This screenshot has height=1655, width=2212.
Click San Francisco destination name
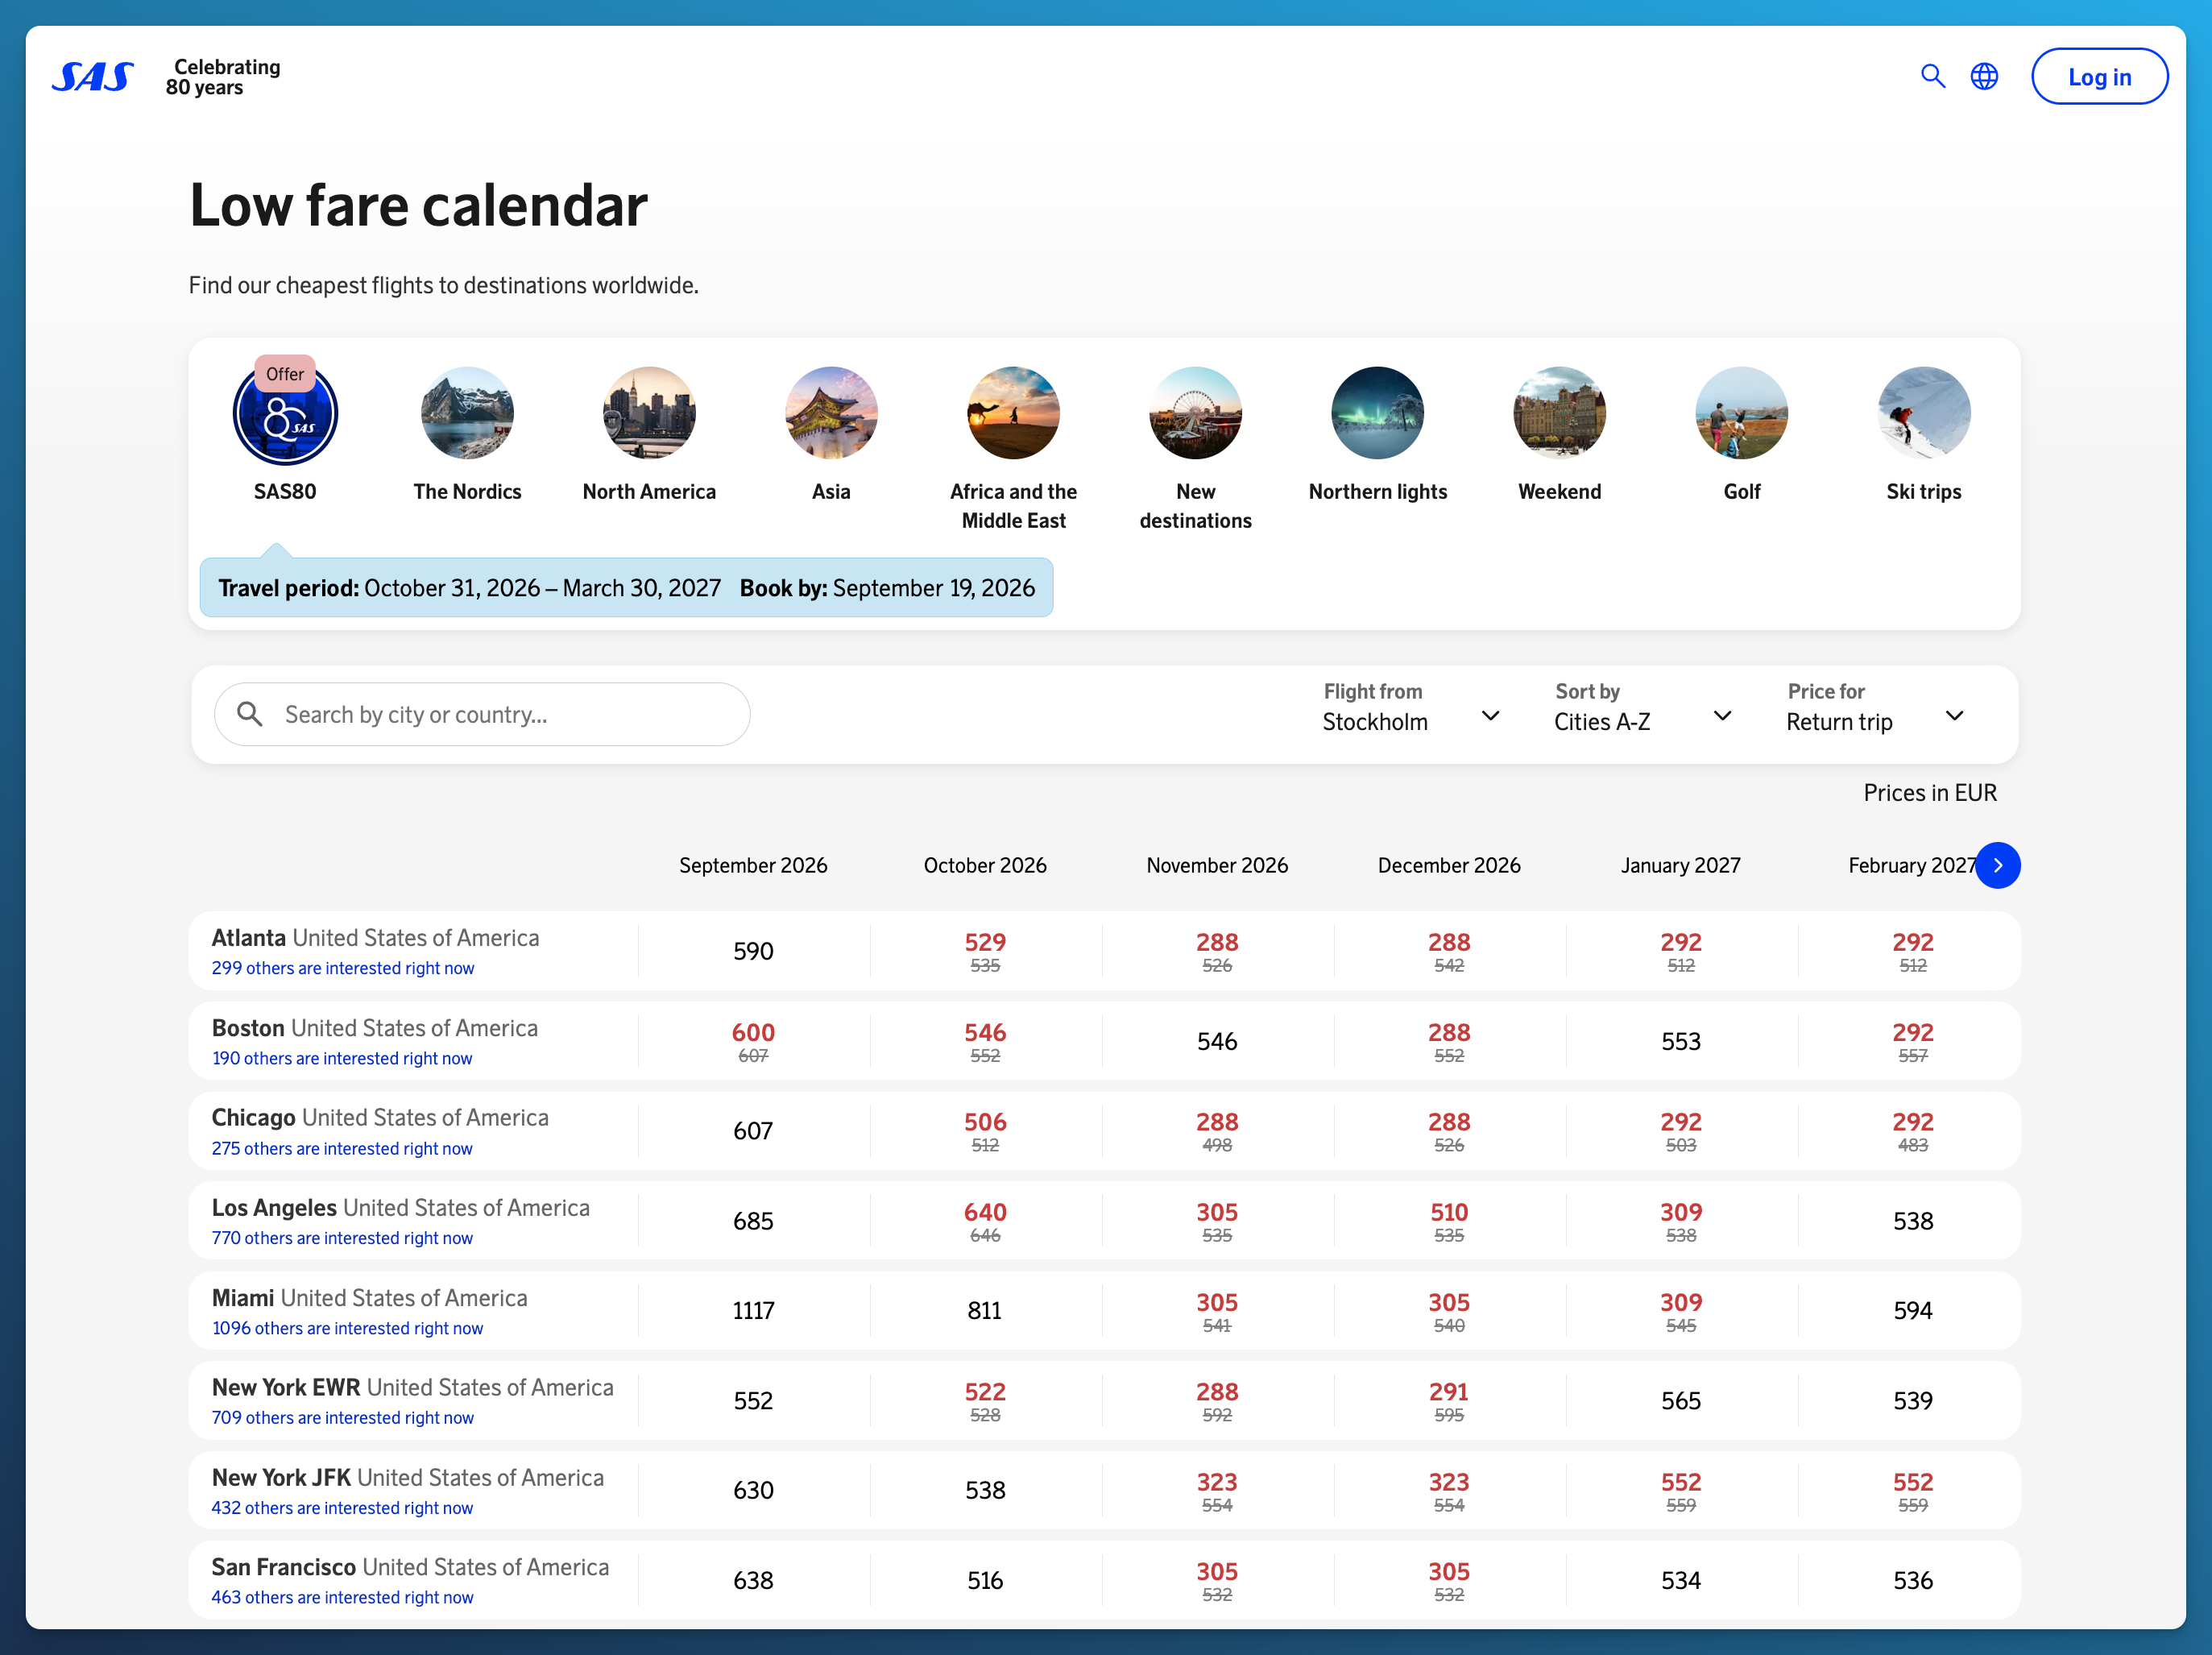click(x=284, y=1567)
